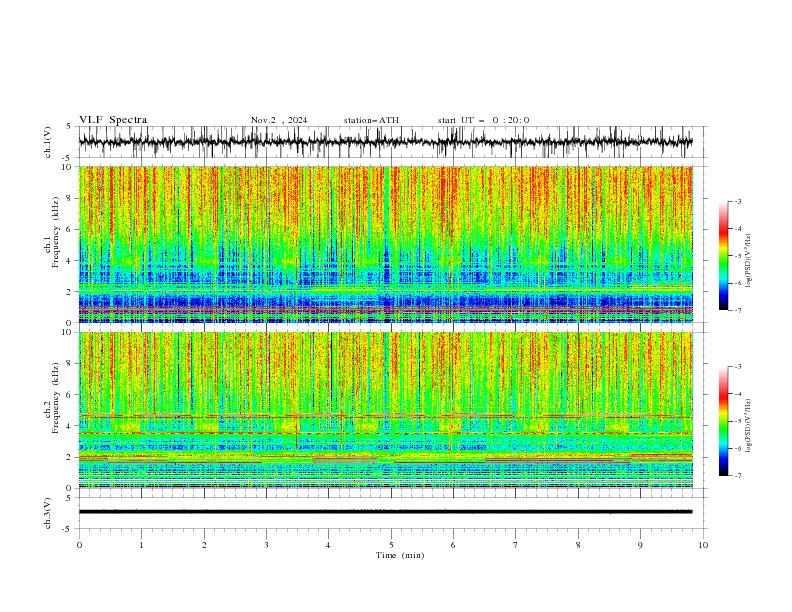Viewport: 792px width, 612px height.
Task: Select the date text "Nov.2 , 2024"
Action: tap(279, 120)
